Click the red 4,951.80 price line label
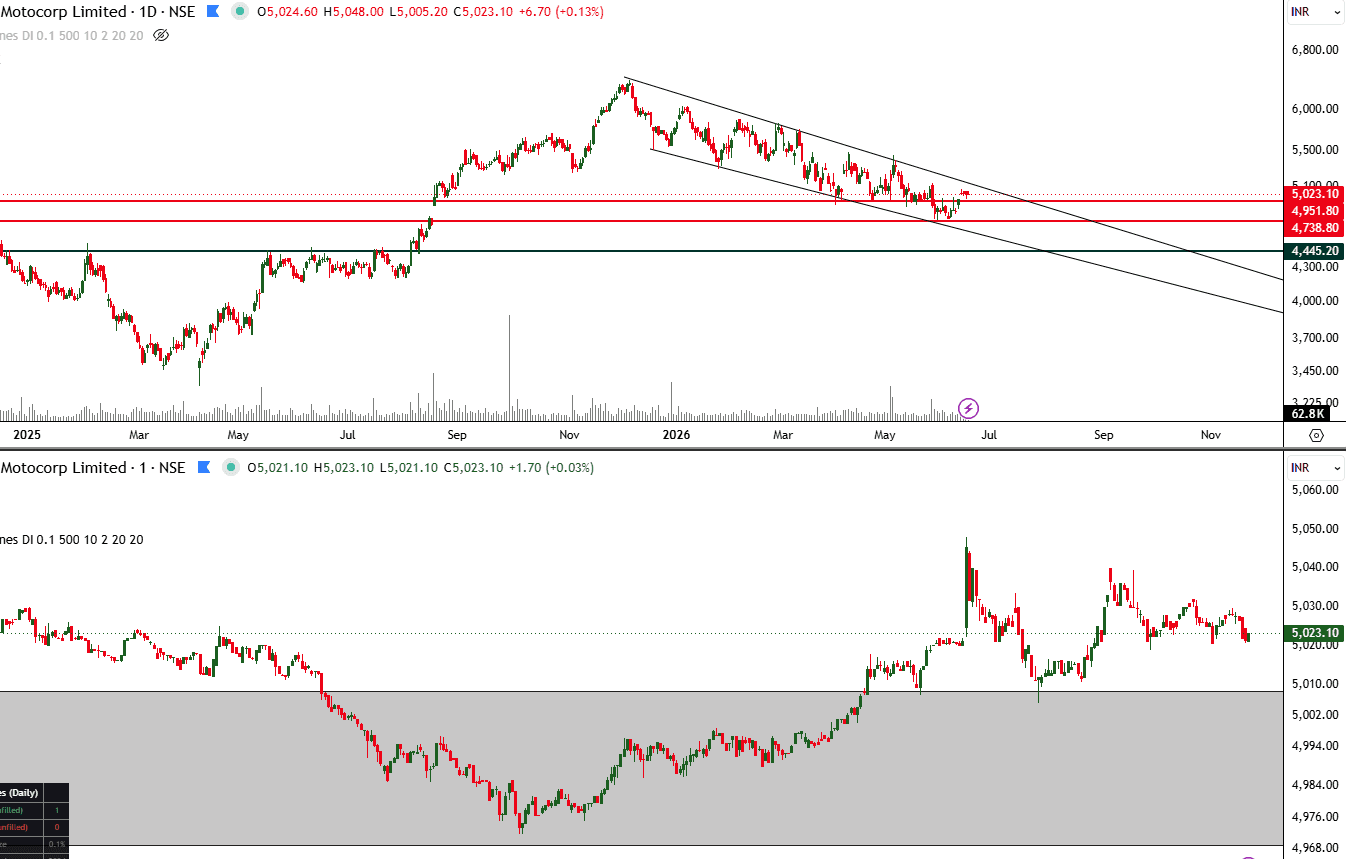The image size is (1346, 859). pos(1315,211)
